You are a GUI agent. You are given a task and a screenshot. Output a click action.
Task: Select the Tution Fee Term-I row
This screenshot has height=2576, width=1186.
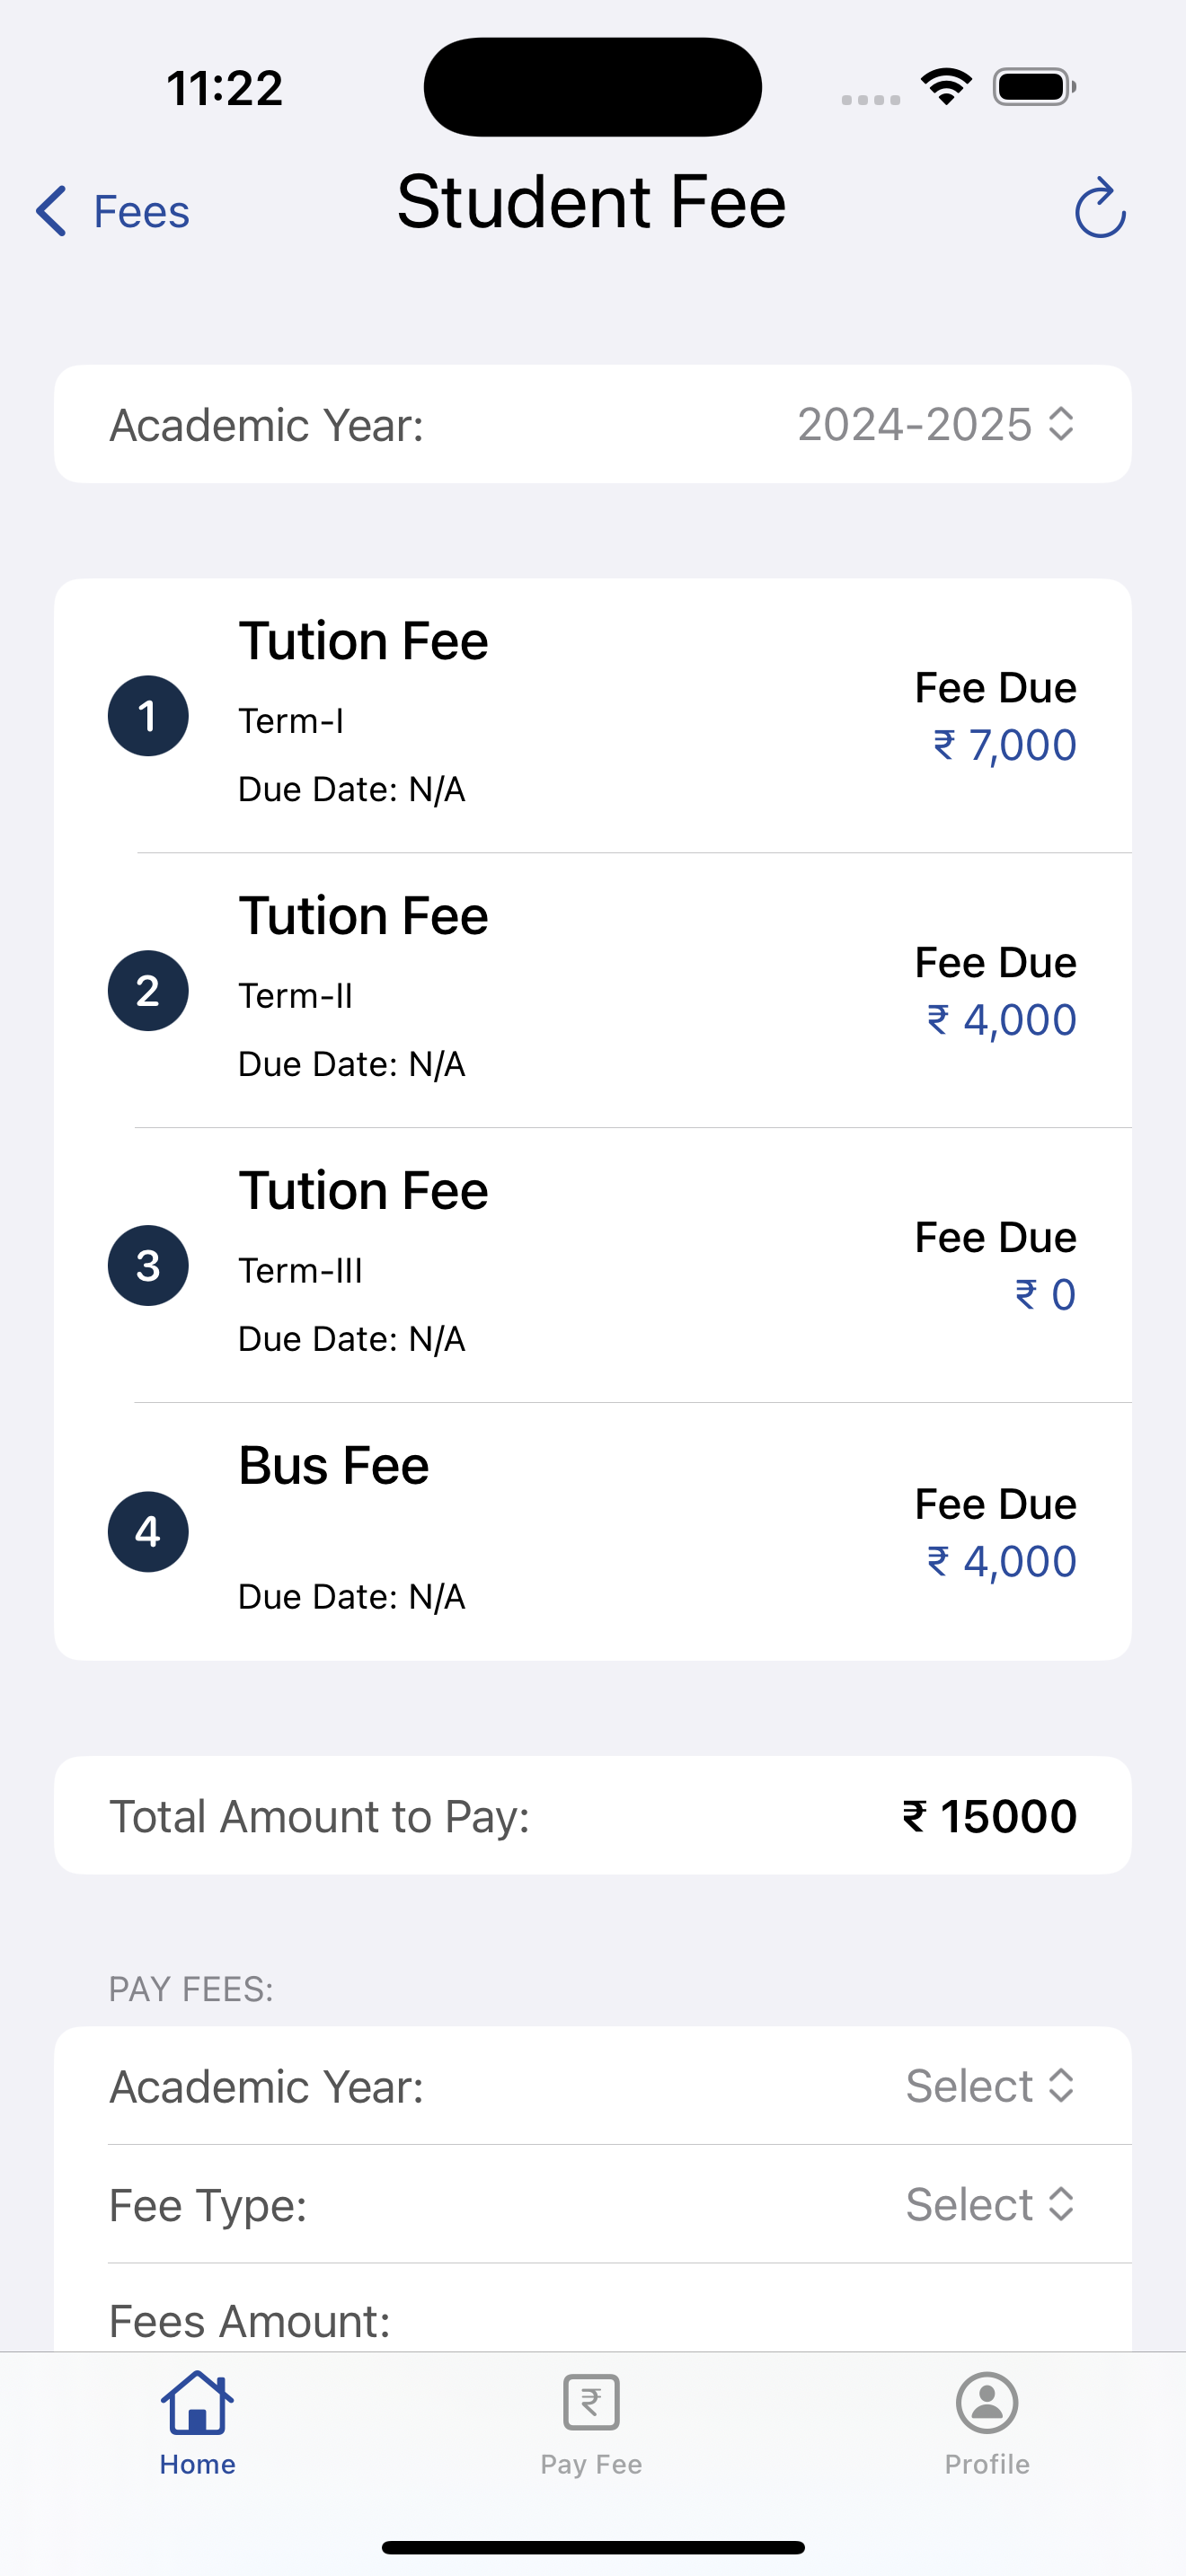click(593, 716)
